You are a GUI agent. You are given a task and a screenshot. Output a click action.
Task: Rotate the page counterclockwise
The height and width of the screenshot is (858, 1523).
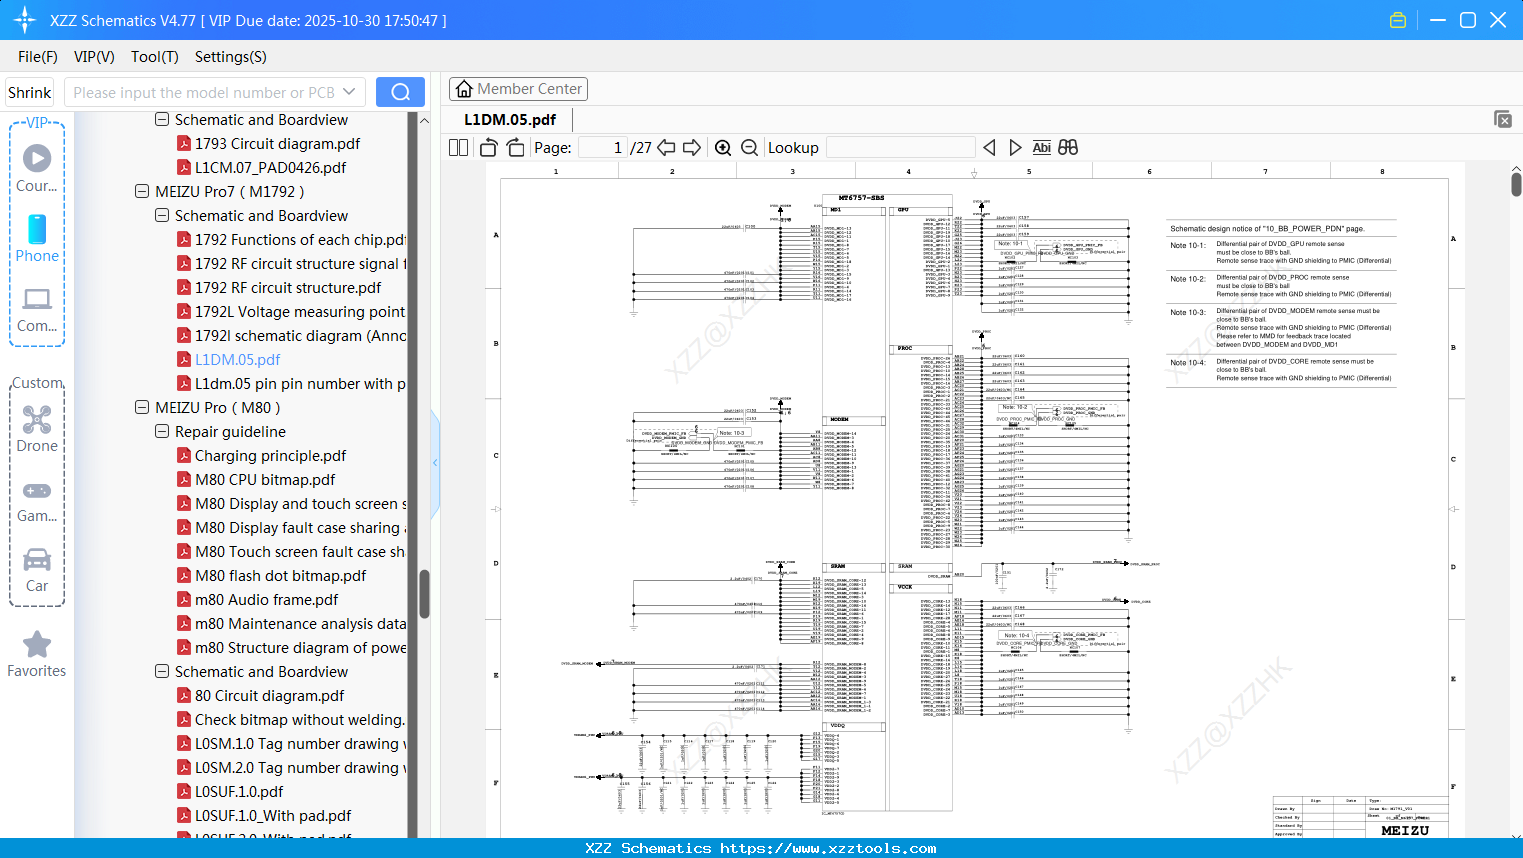click(x=488, y=147)
